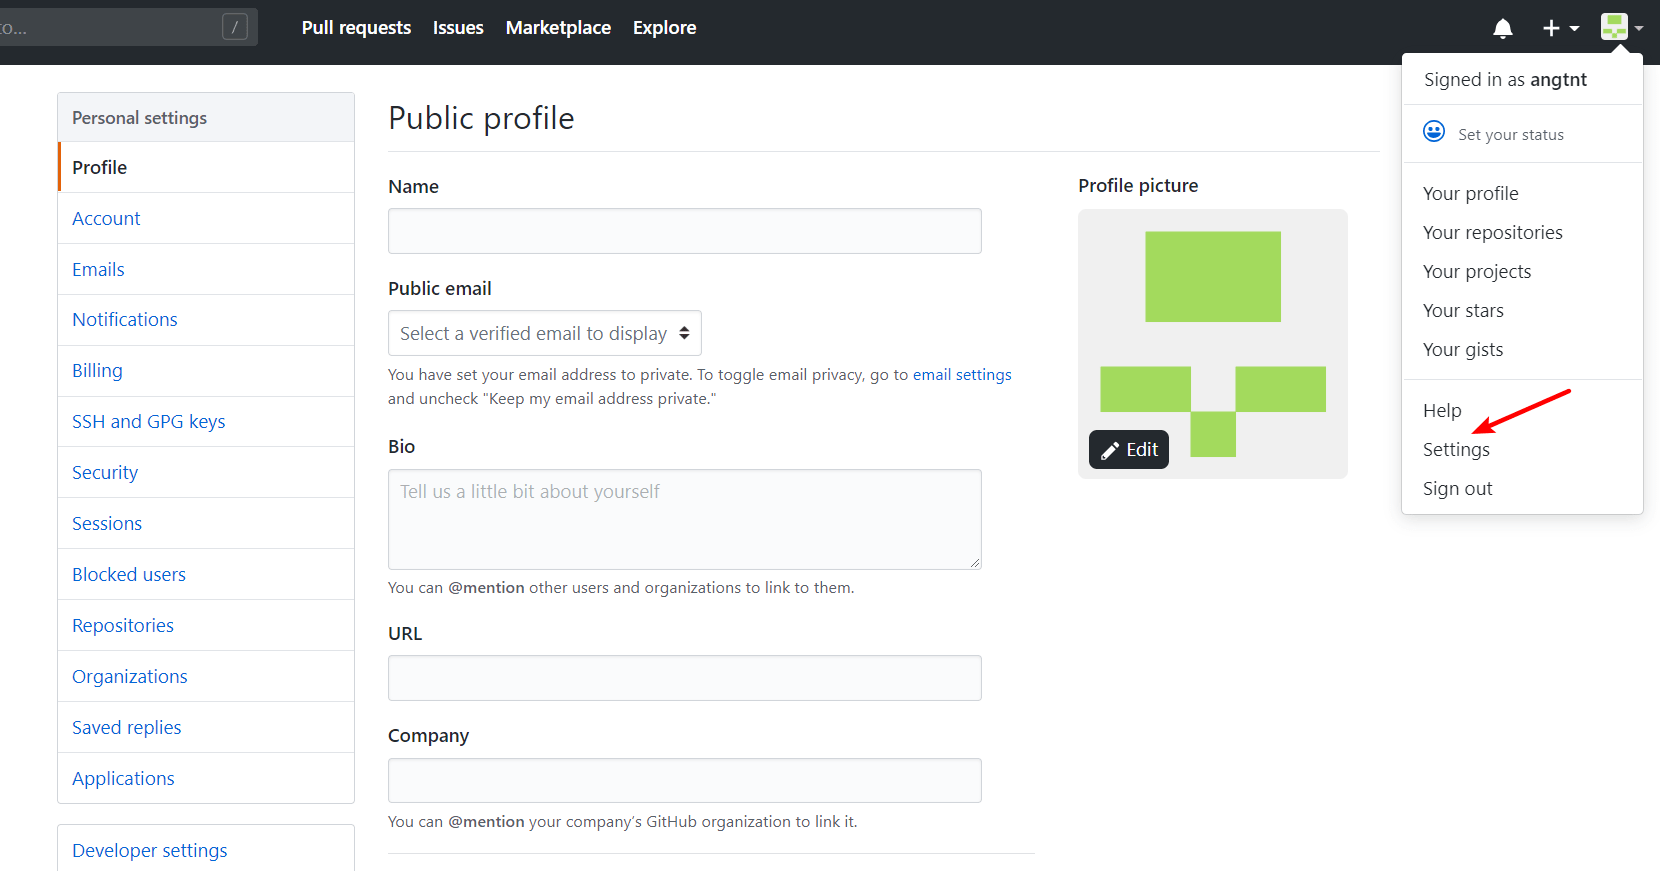Screen dimensions: 1660x871
Task: Click the user avatar menu icon
Action: click(x=1619, y=27)
